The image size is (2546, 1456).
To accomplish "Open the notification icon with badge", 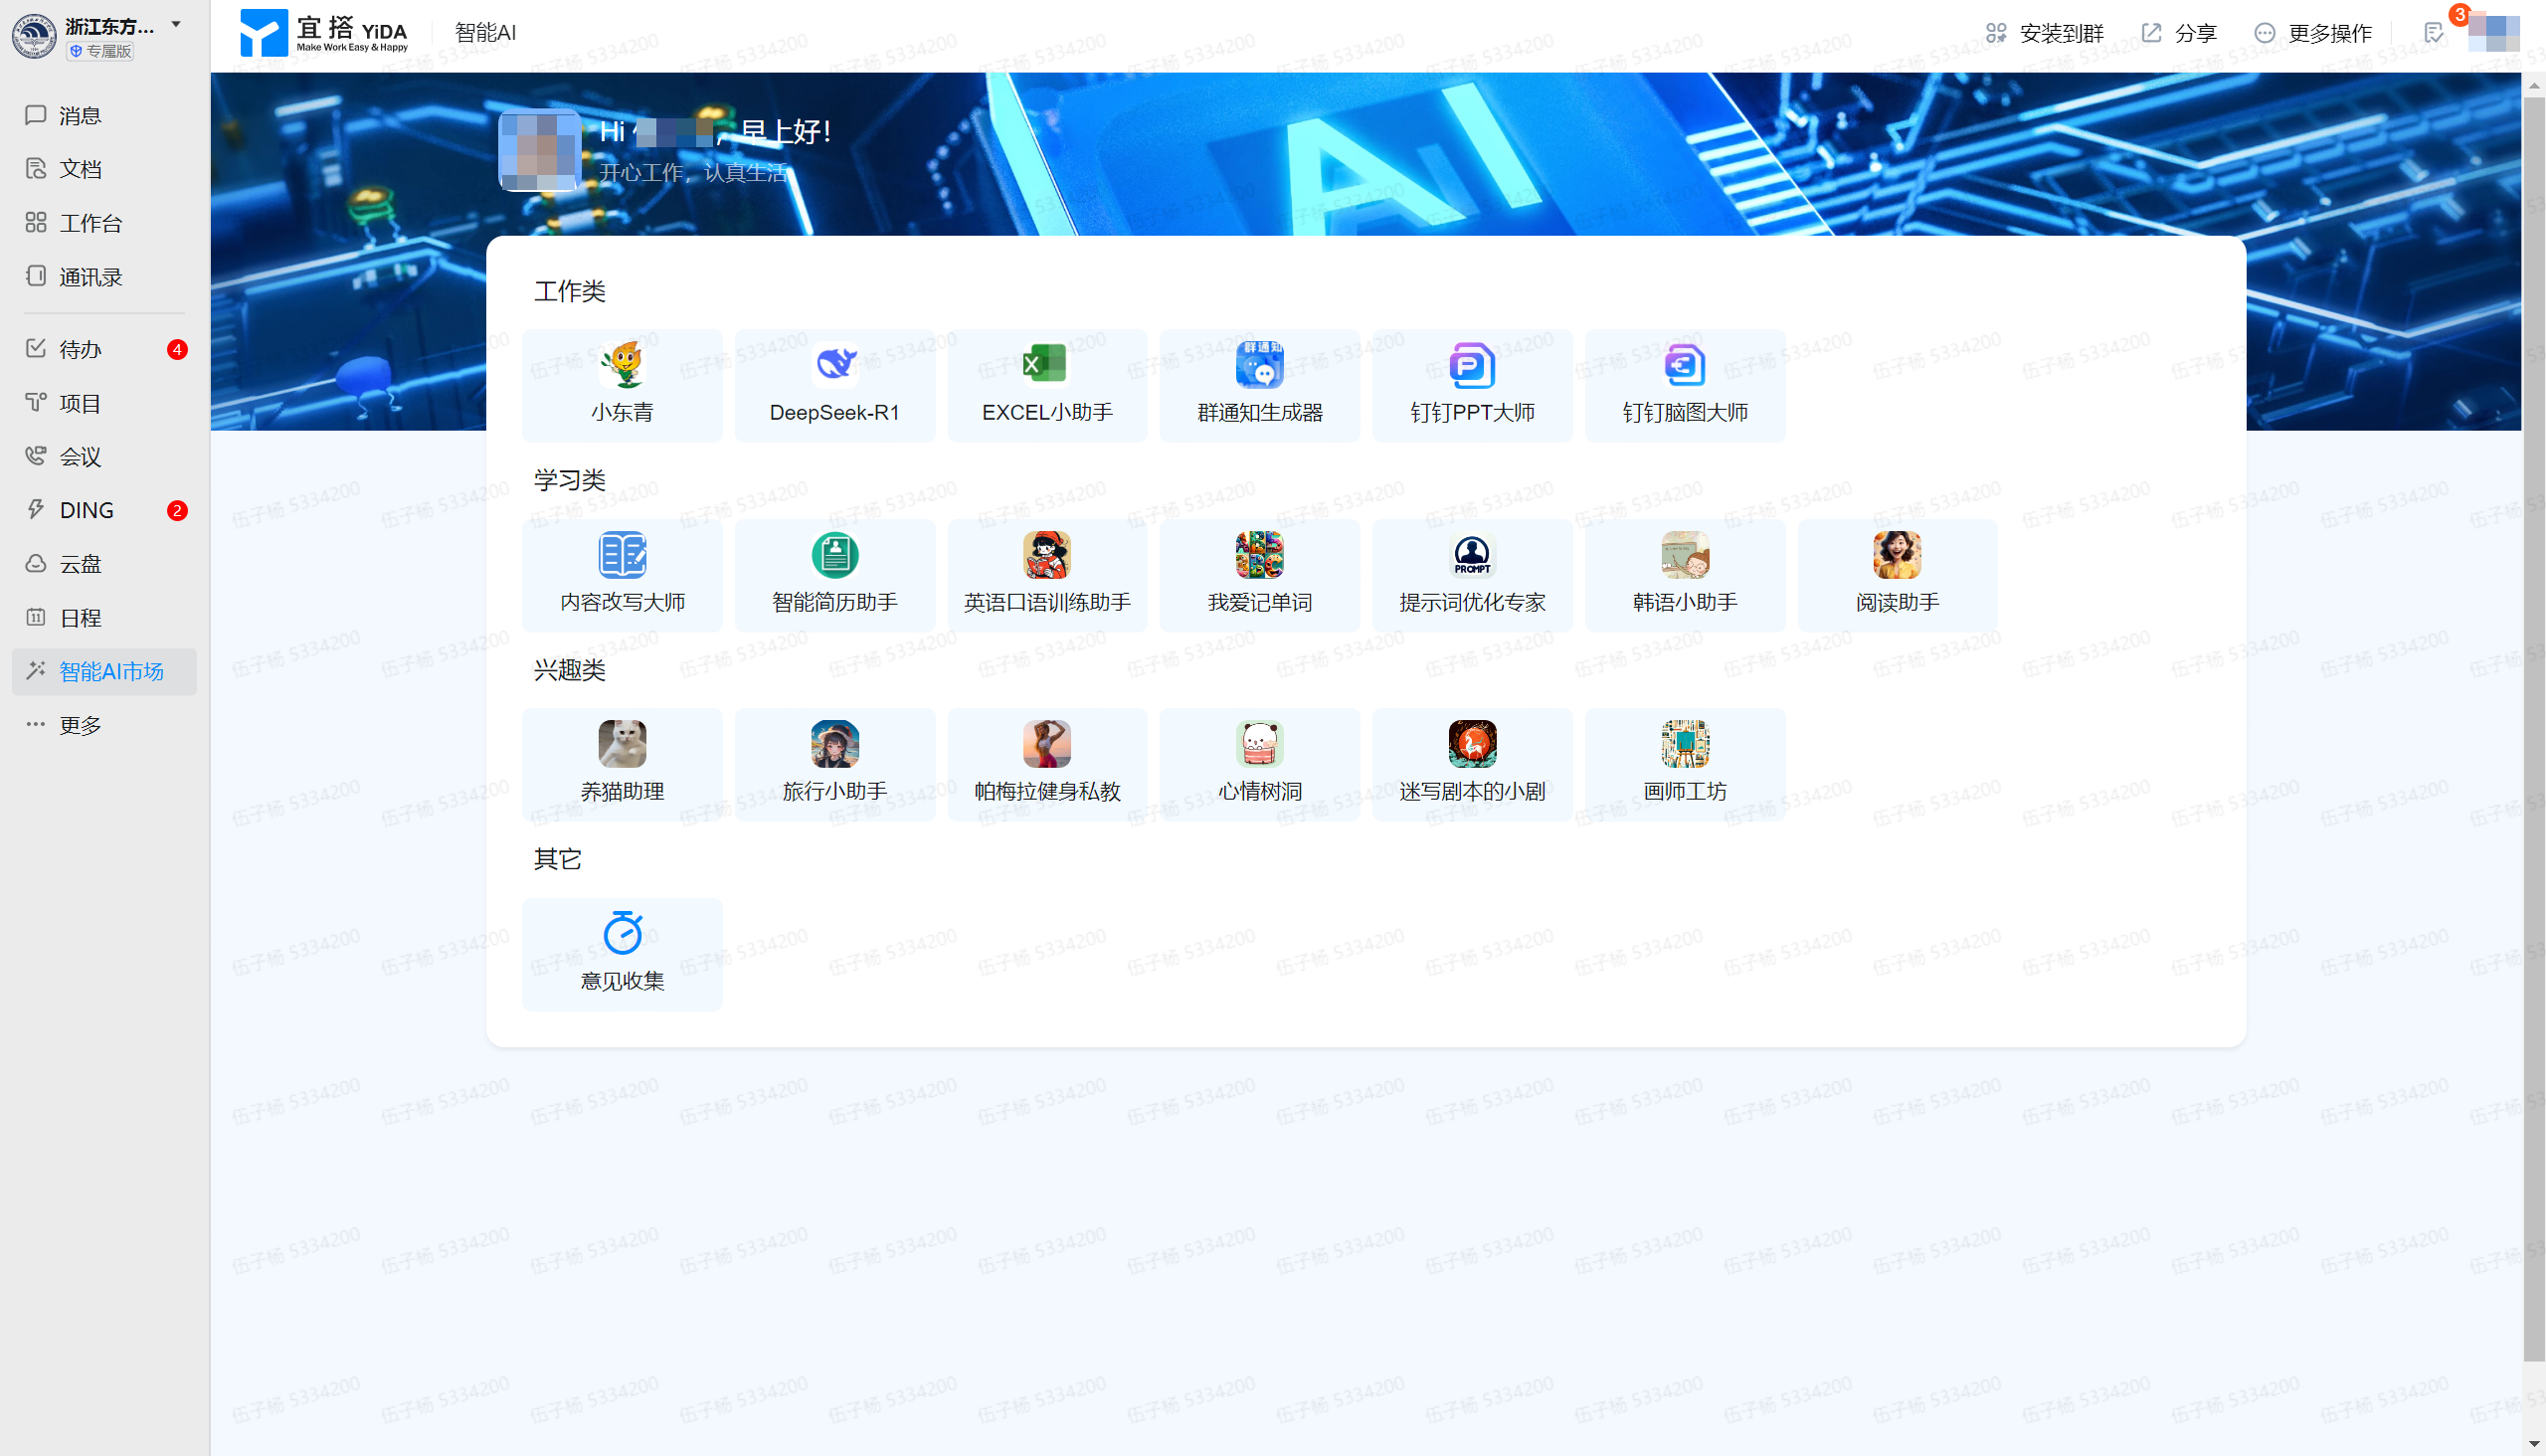I will pyautogui.click(x=2434, y=33).
